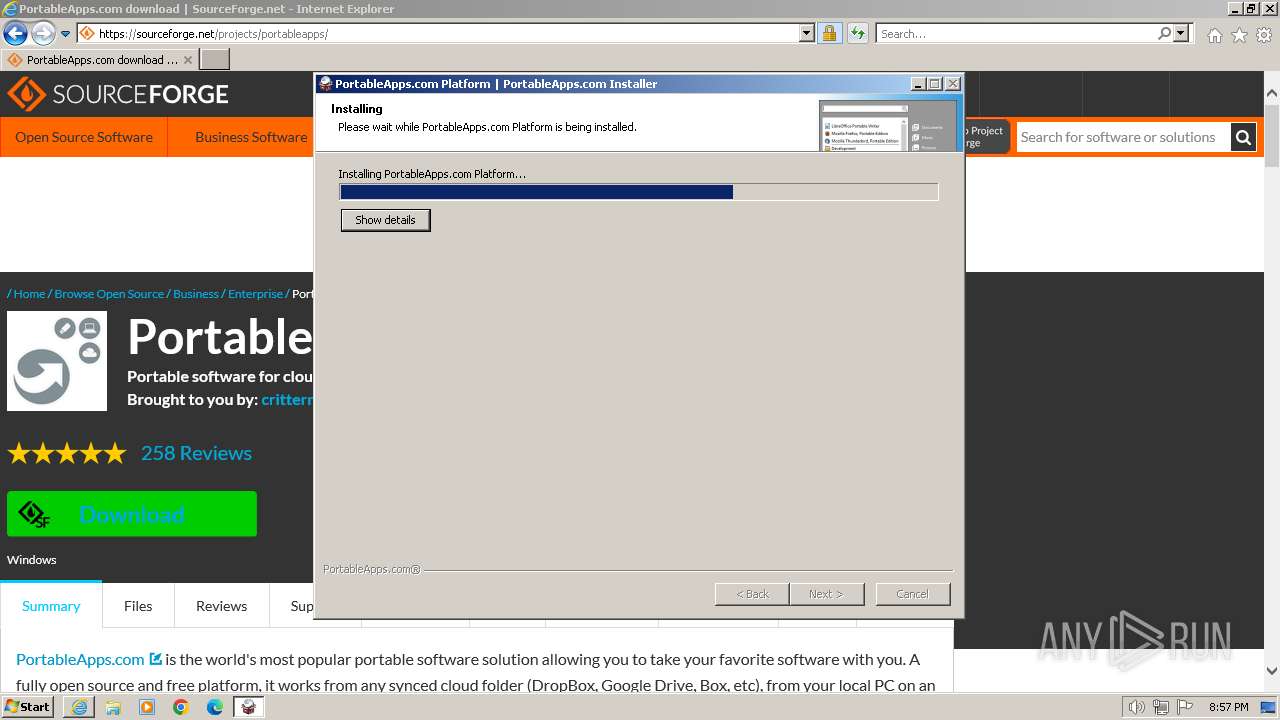Open the media player taskbar icon
This screenshot has width=1280, height=720.
(x=147, y=707)
